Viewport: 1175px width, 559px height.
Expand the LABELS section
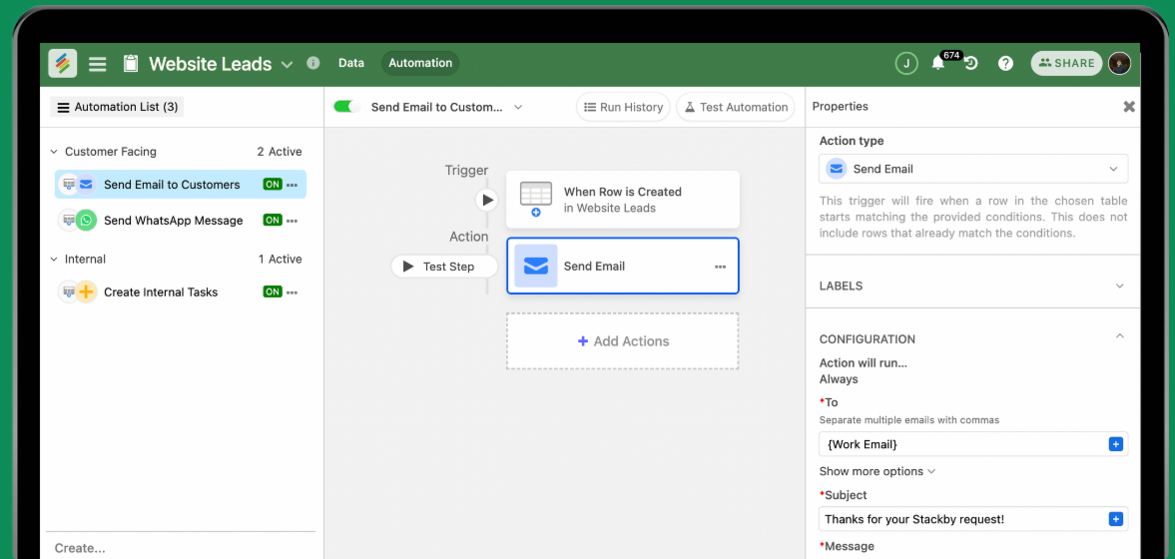973,285
